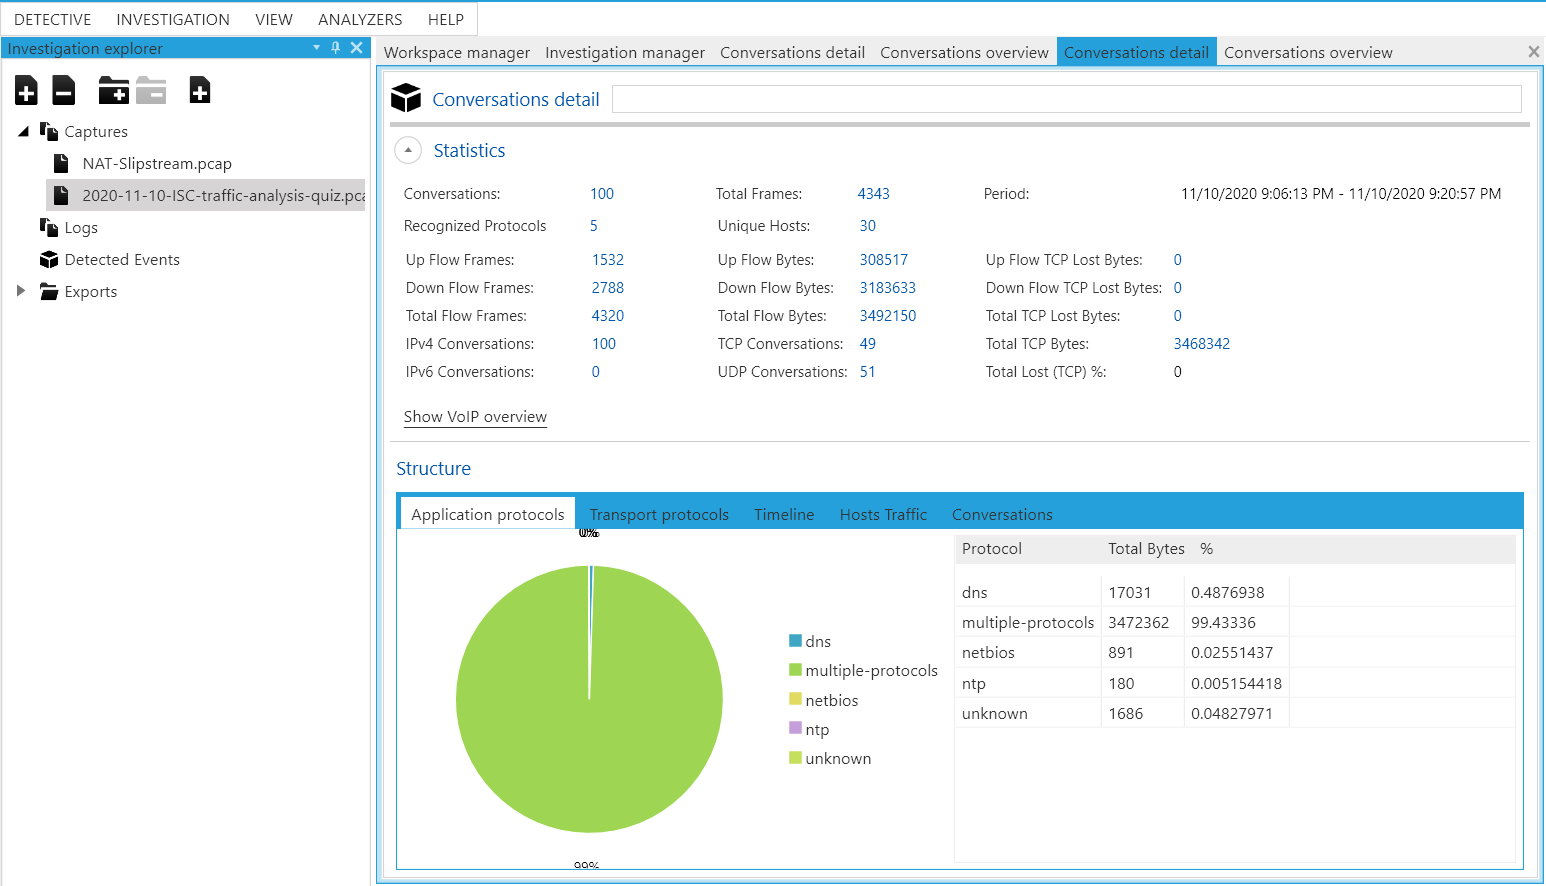Click the add folder icon

[113, 91]
